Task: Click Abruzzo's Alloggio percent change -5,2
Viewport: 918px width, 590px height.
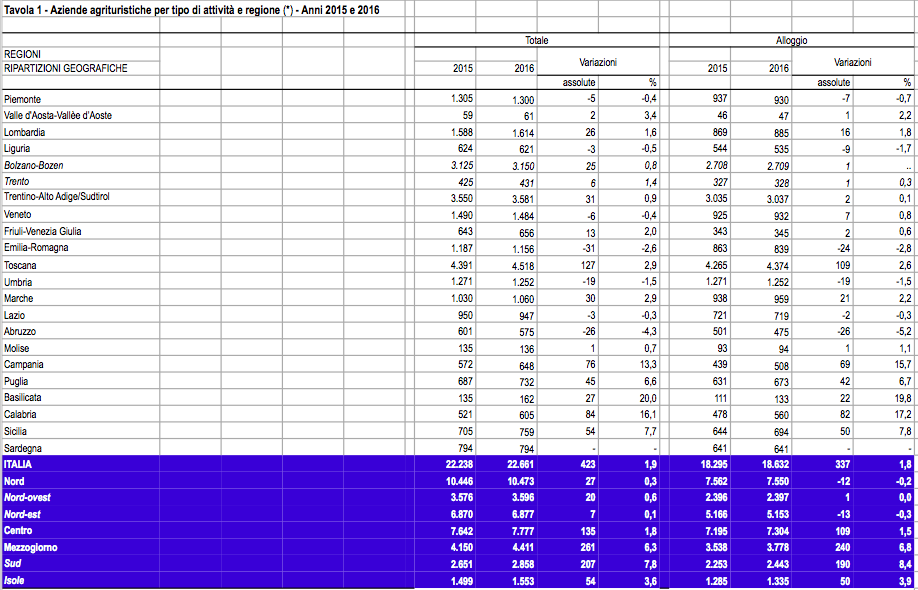Action: point(904,332)
